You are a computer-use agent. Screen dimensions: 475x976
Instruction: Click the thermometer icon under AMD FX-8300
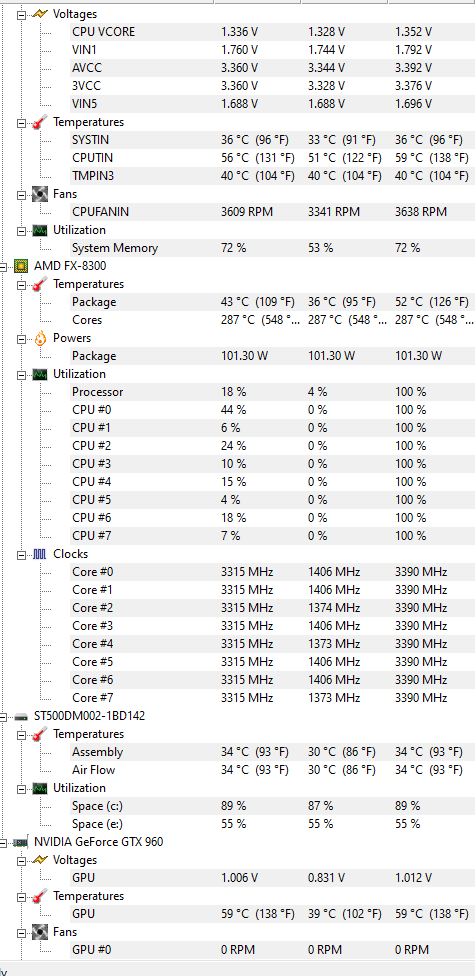pos(40,284)
